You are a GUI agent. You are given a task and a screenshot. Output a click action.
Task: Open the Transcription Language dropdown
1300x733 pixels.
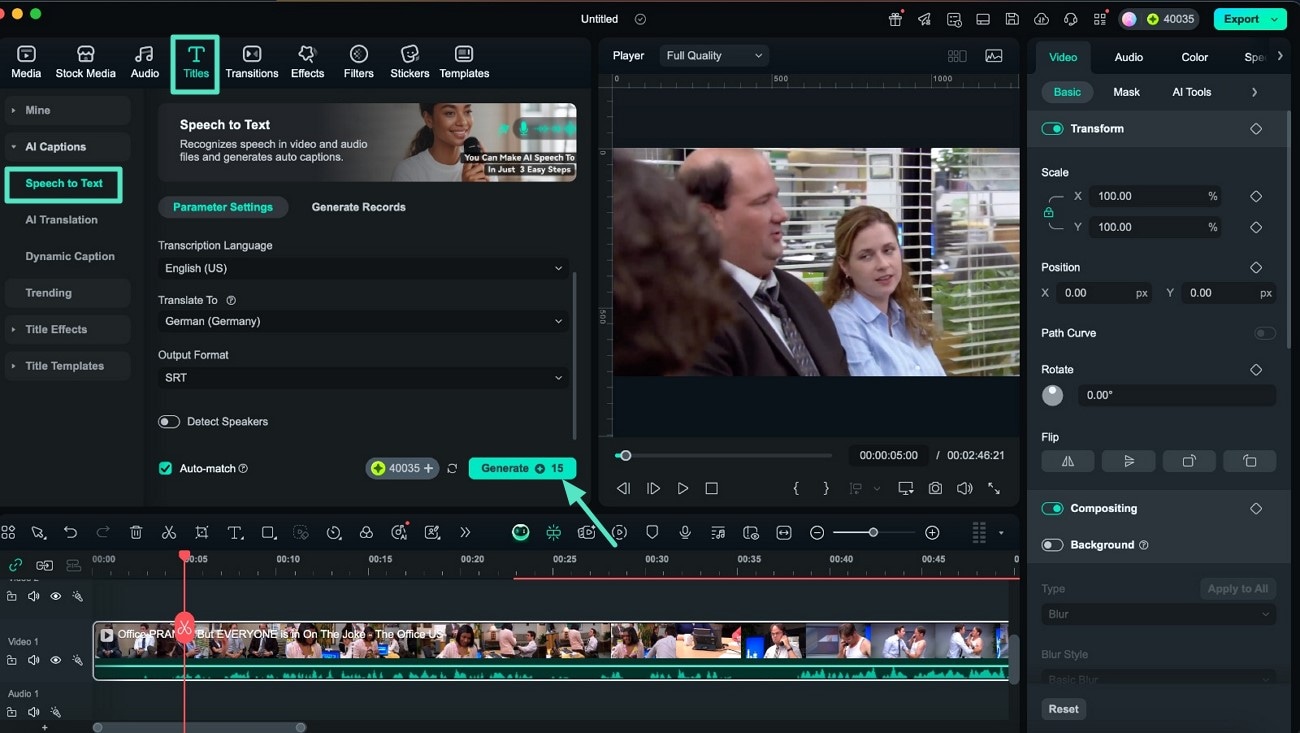(364, 268)
